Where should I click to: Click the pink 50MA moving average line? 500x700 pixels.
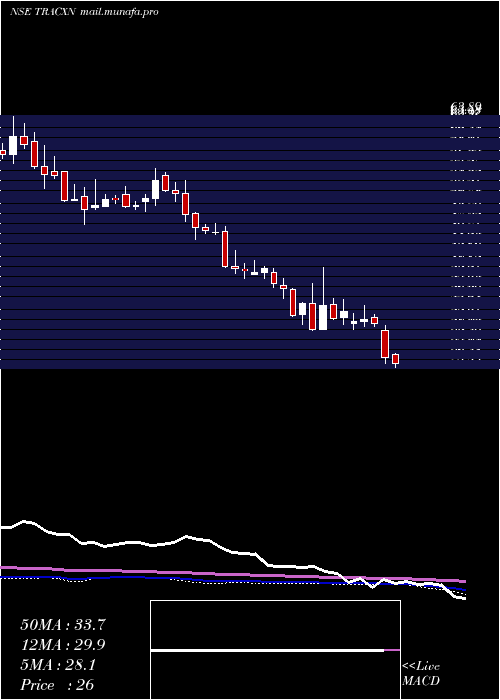pos(232,574)
